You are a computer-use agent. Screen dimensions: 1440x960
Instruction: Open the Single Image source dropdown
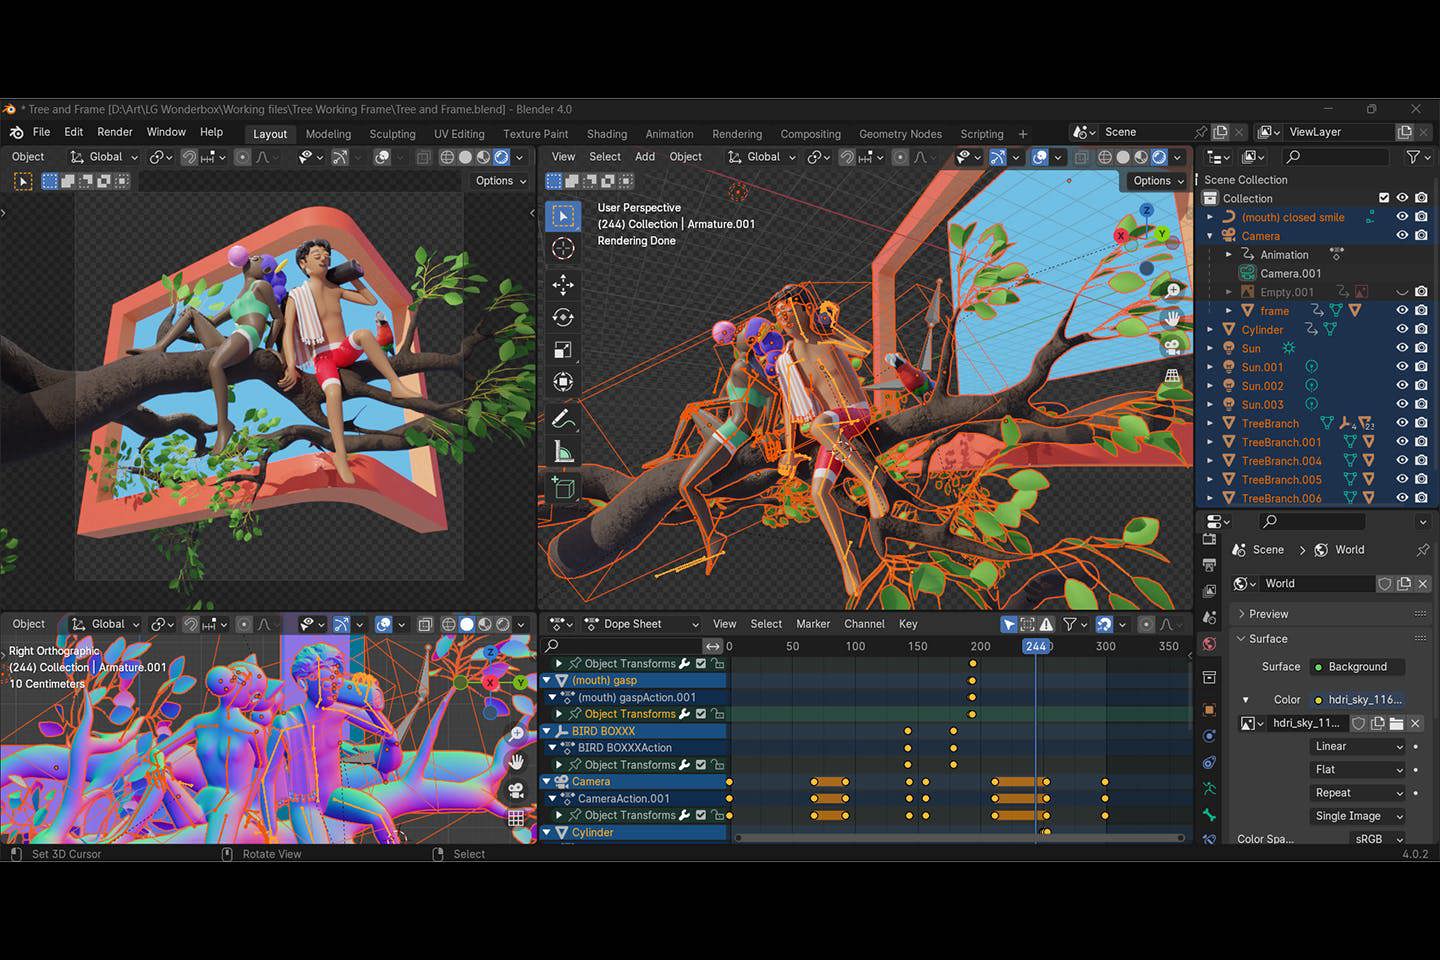click(x=1358, y=816)
